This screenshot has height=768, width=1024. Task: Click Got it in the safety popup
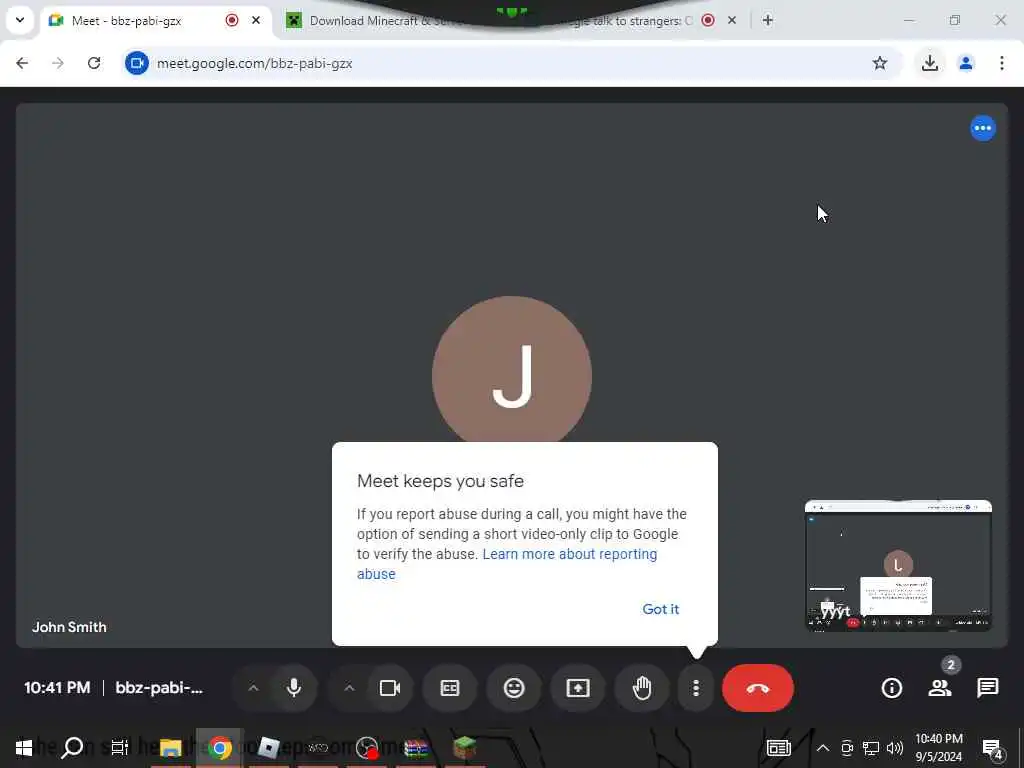coord(660,609)
